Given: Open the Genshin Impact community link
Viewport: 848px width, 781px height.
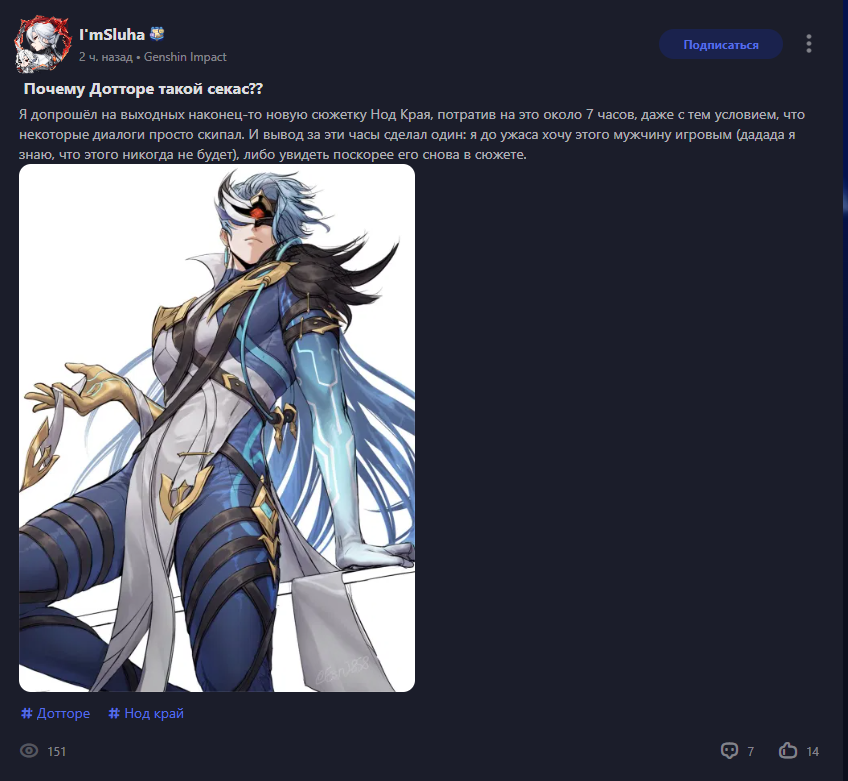Looking at the screenshot, I should (x=185, y=57).
